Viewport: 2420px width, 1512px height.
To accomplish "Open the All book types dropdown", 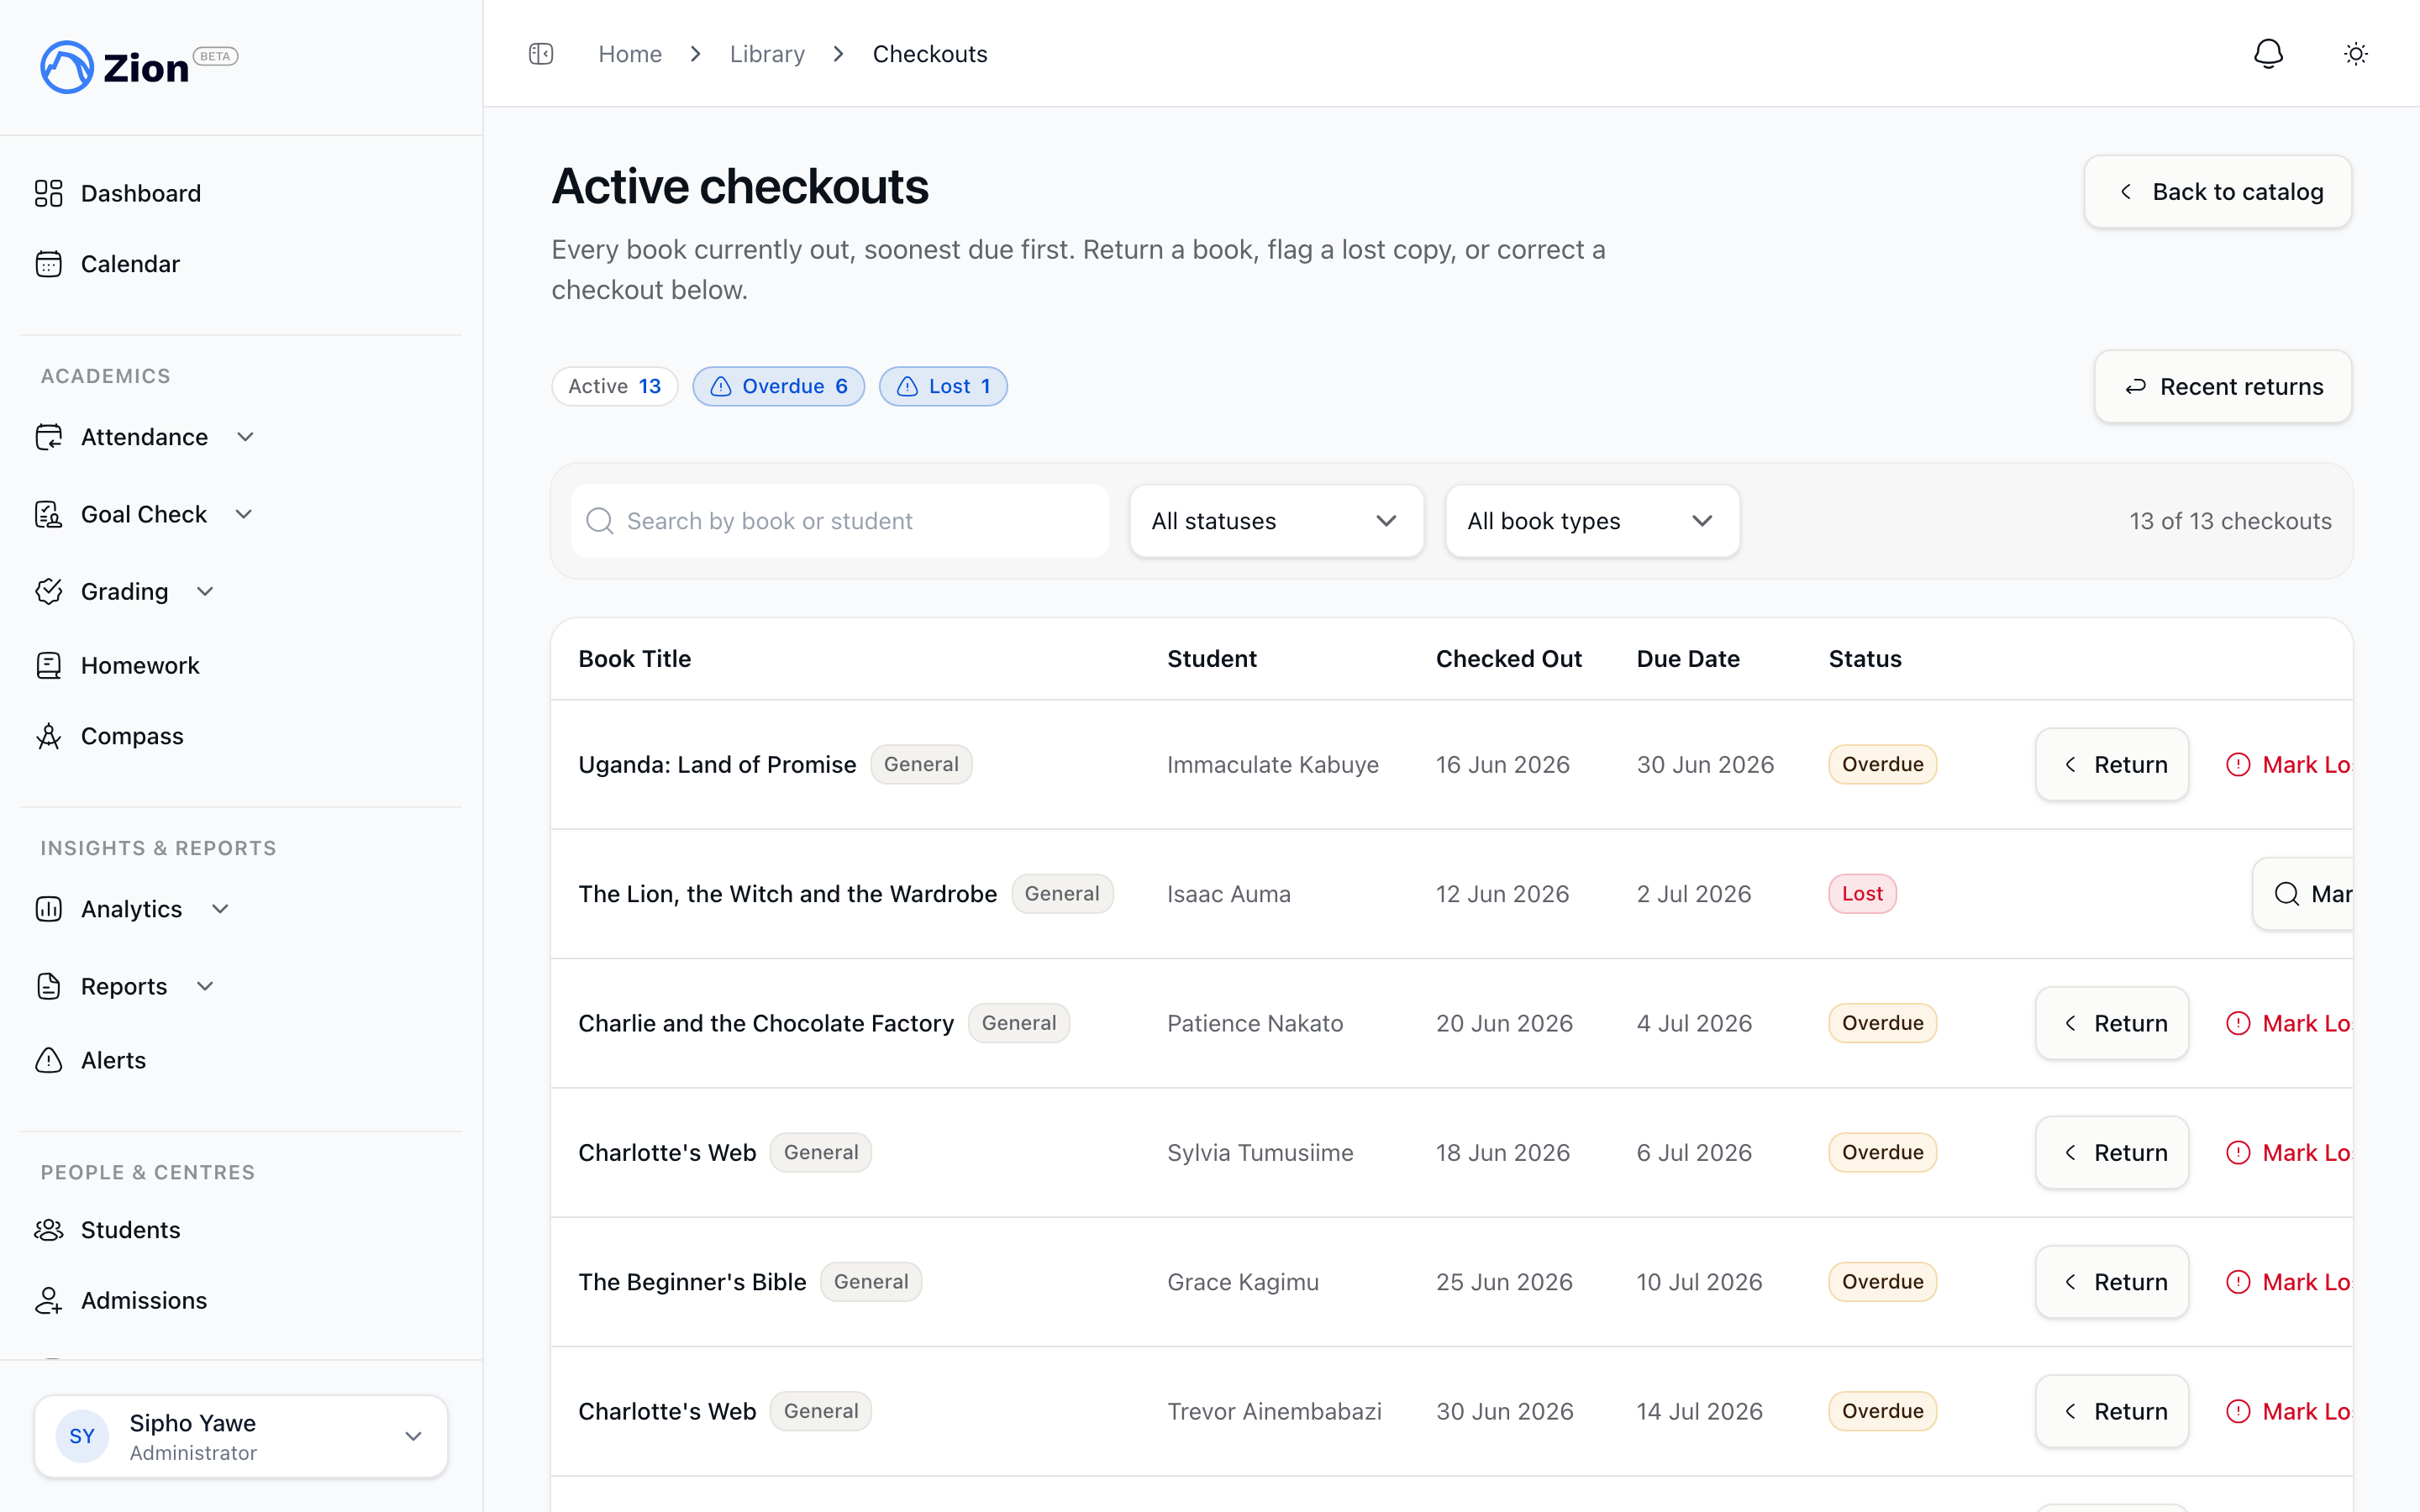I will tap(1592, 521).
